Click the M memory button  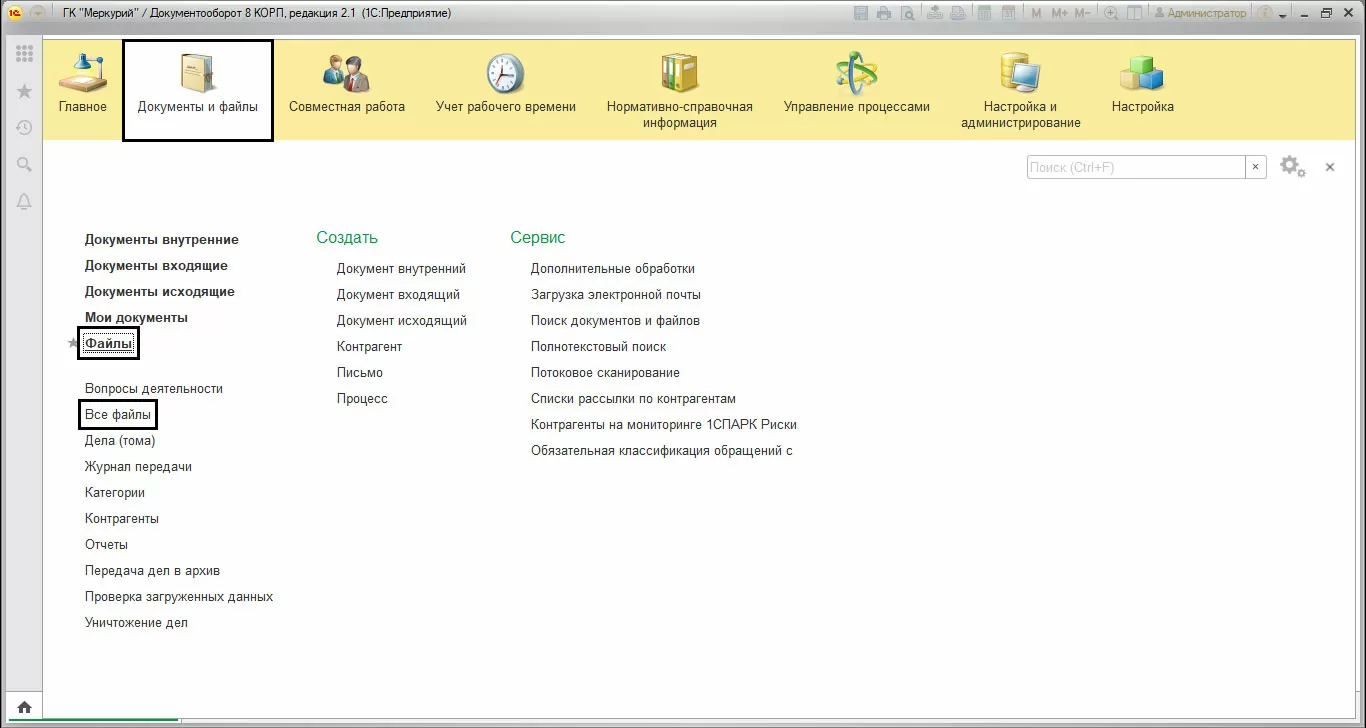click(x=1036, y=14)
